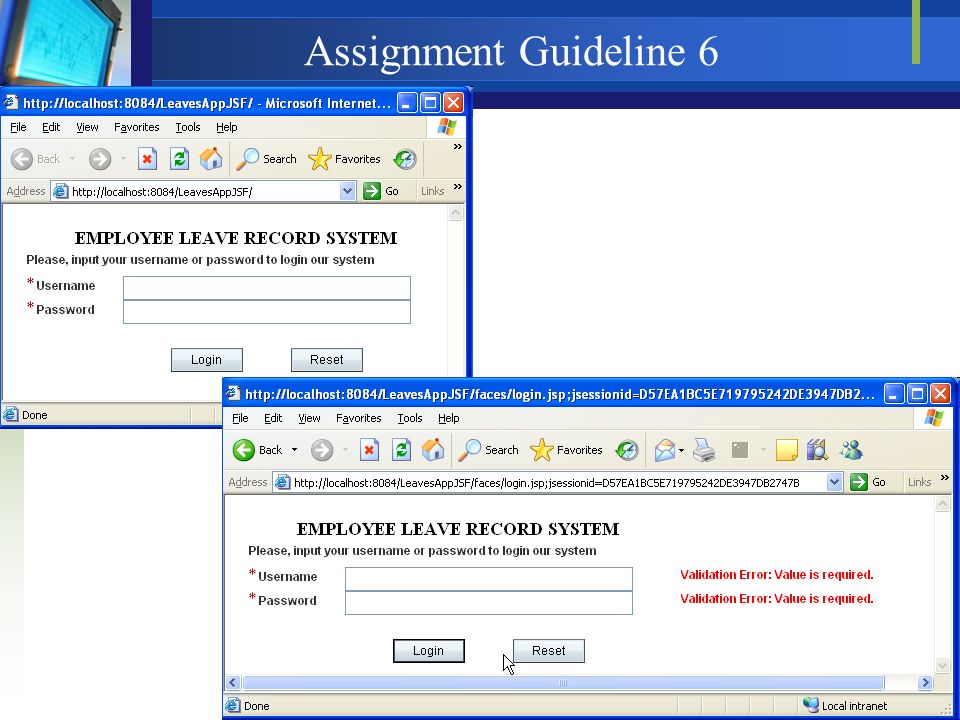The image size is (960, 720).
Task: Click Research books icon in front window
Action: coord(817,450)
